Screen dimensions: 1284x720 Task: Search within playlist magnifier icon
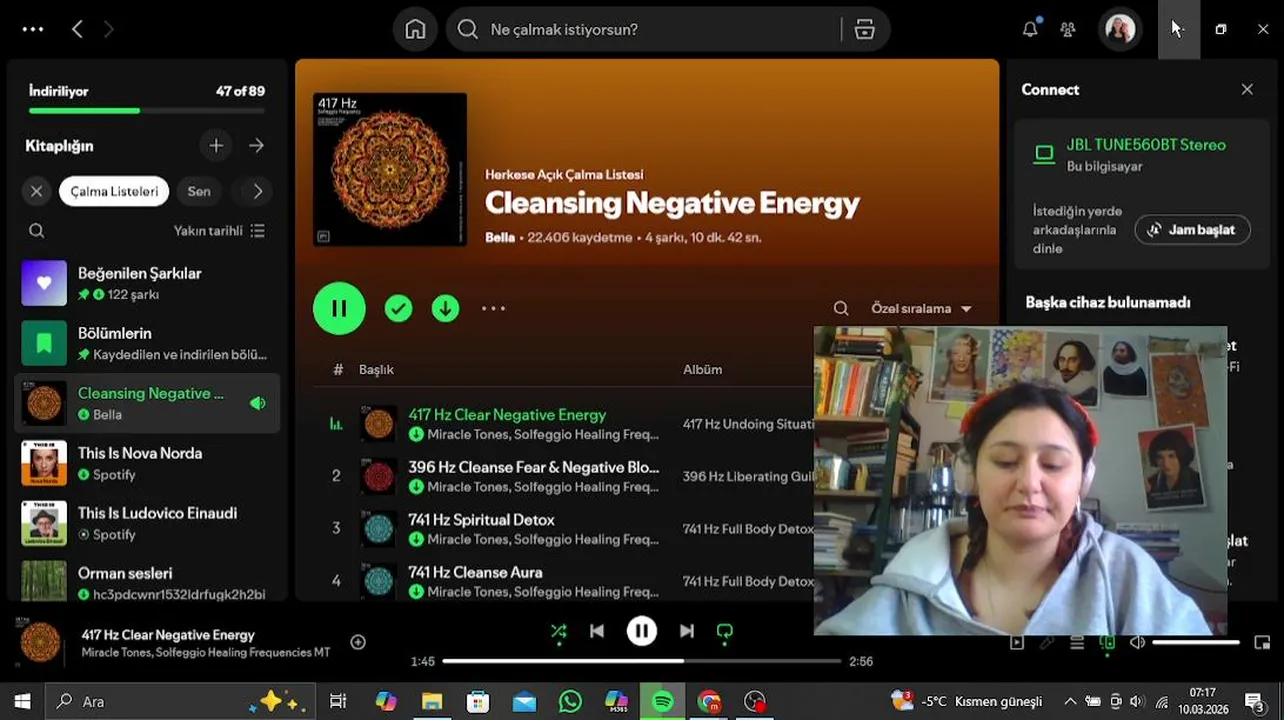pos(841,309)
